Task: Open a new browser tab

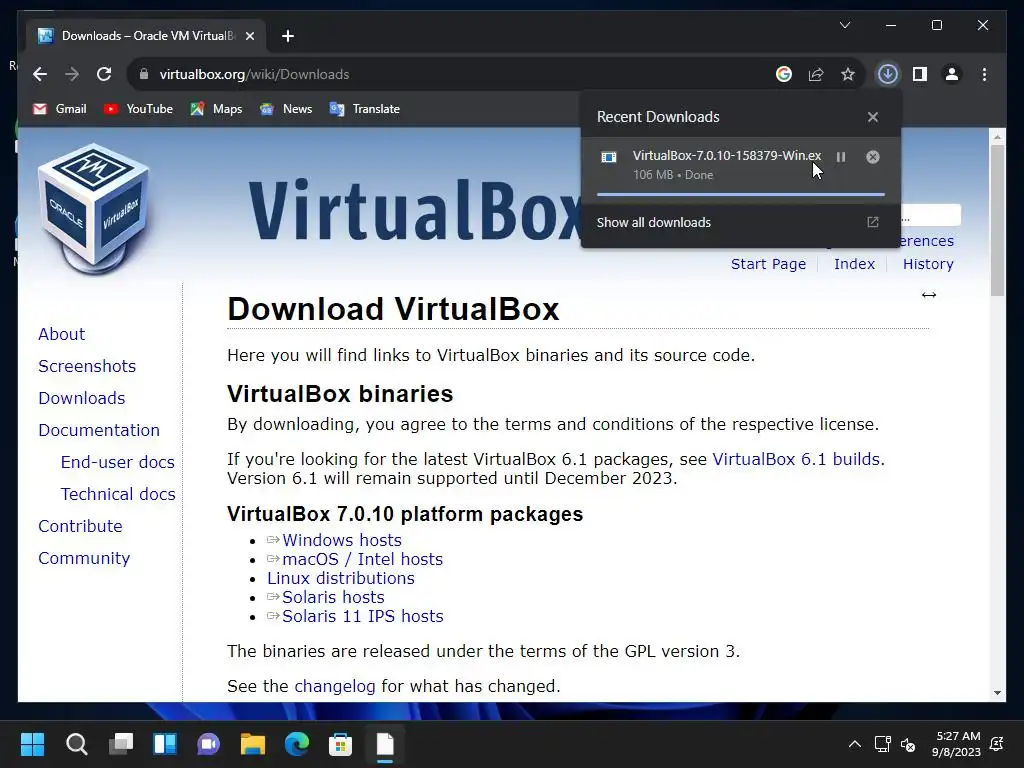Action: coord(288,36)
